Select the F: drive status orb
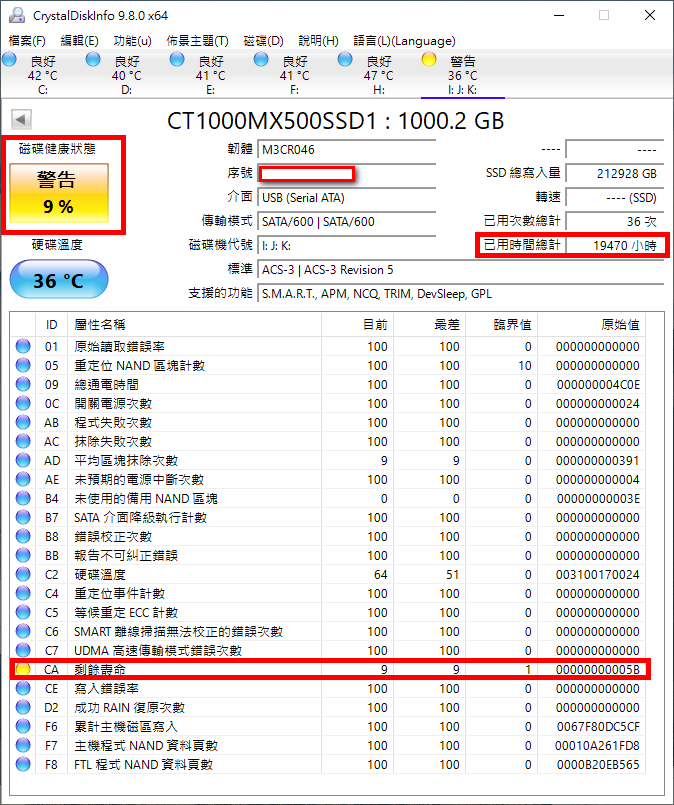This screenshot has height=805, width=674. 261,60
